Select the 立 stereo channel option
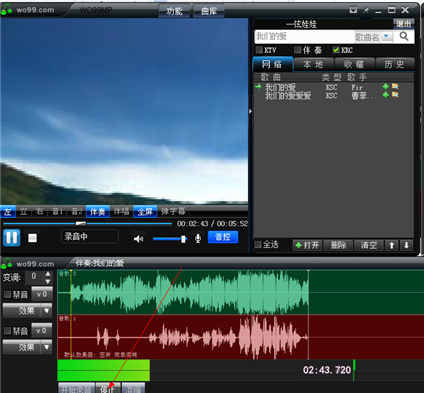 click(x=23, y=211)
